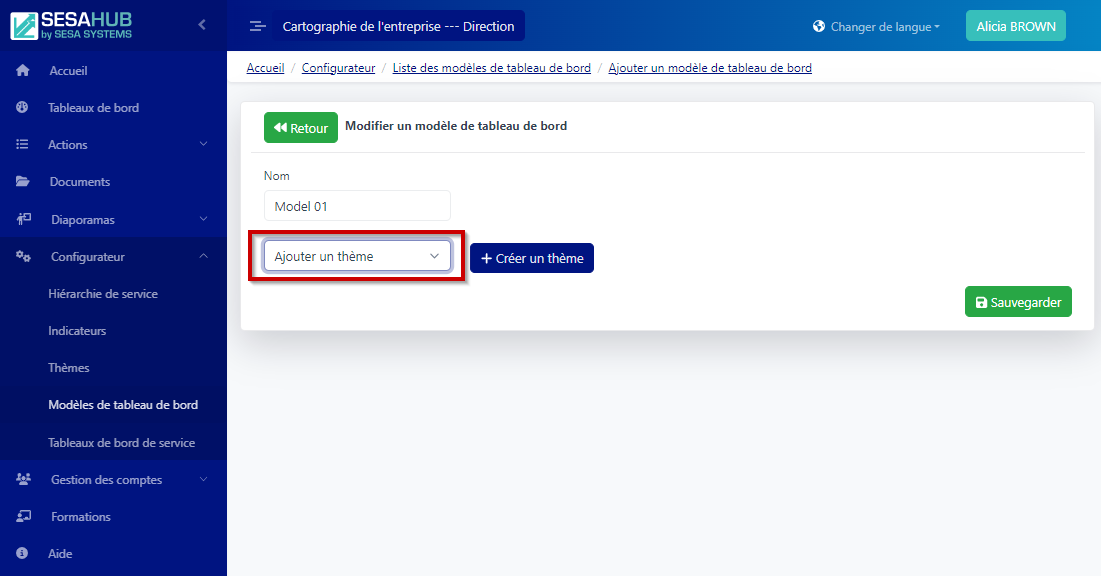Open Aide via the info icon
The width and height of the screenshot is (1101, 576).
click(22, 553)
